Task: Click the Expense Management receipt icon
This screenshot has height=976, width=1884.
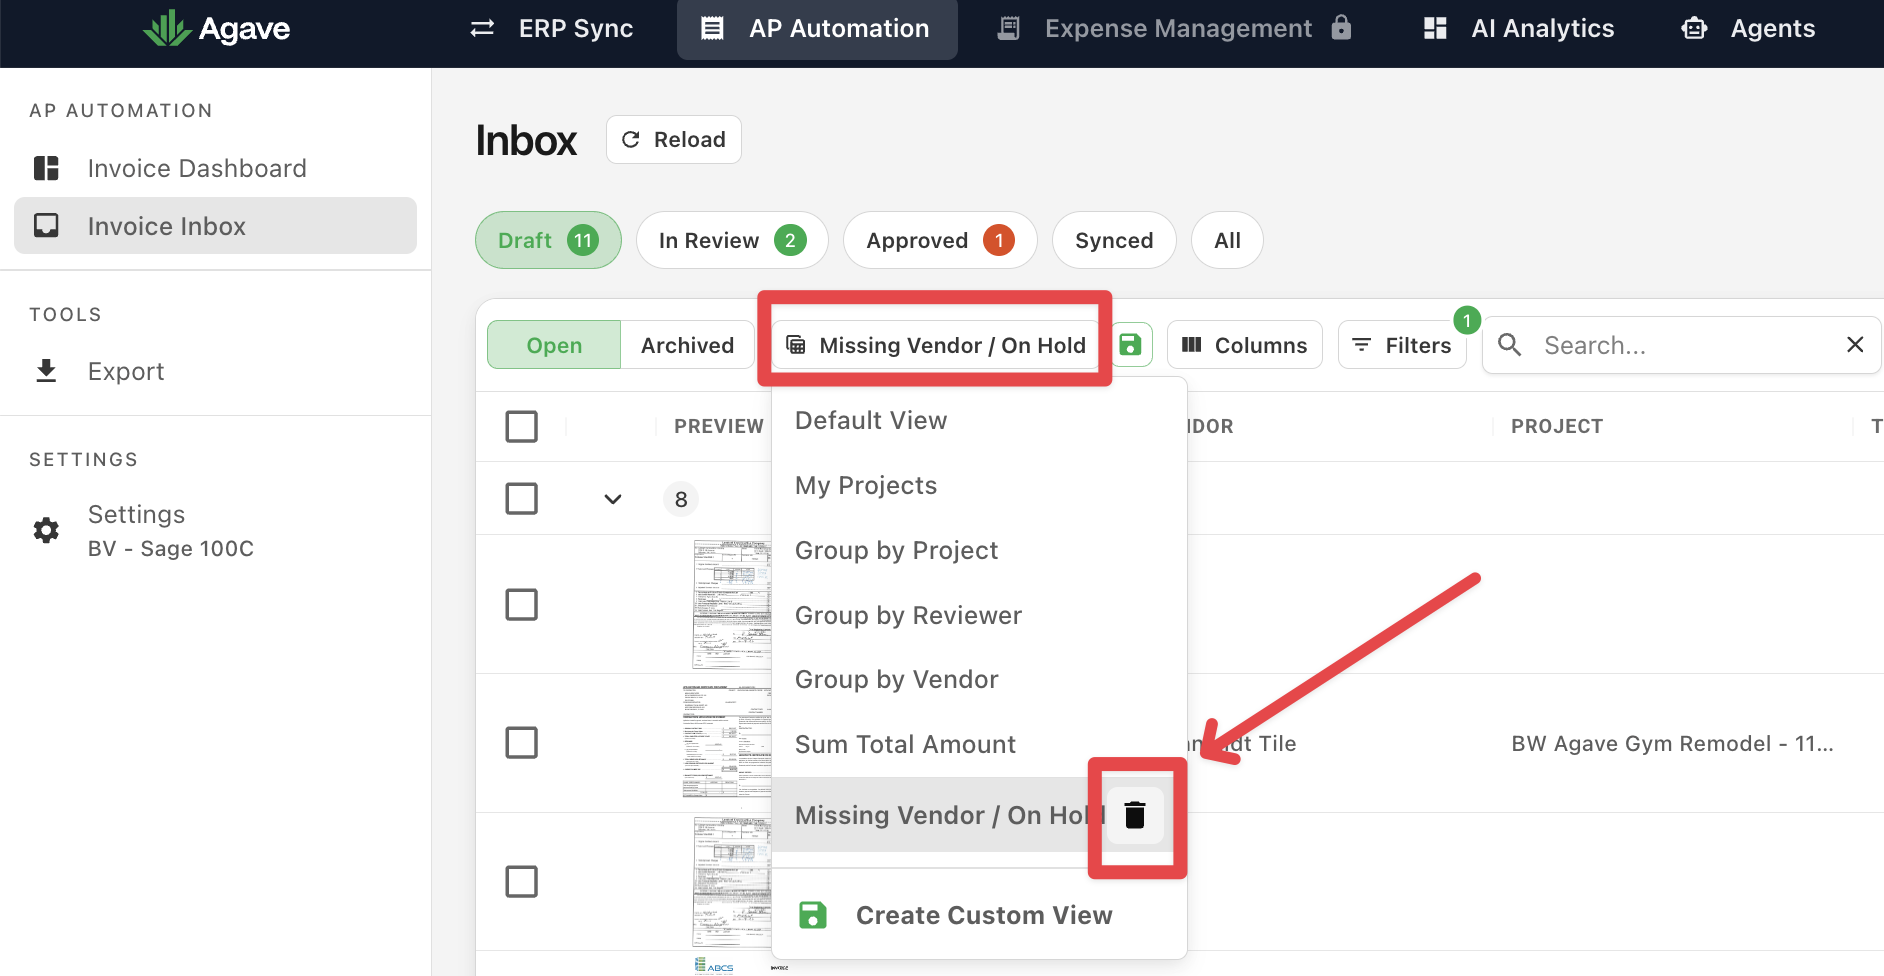Action: [1009, 28]
